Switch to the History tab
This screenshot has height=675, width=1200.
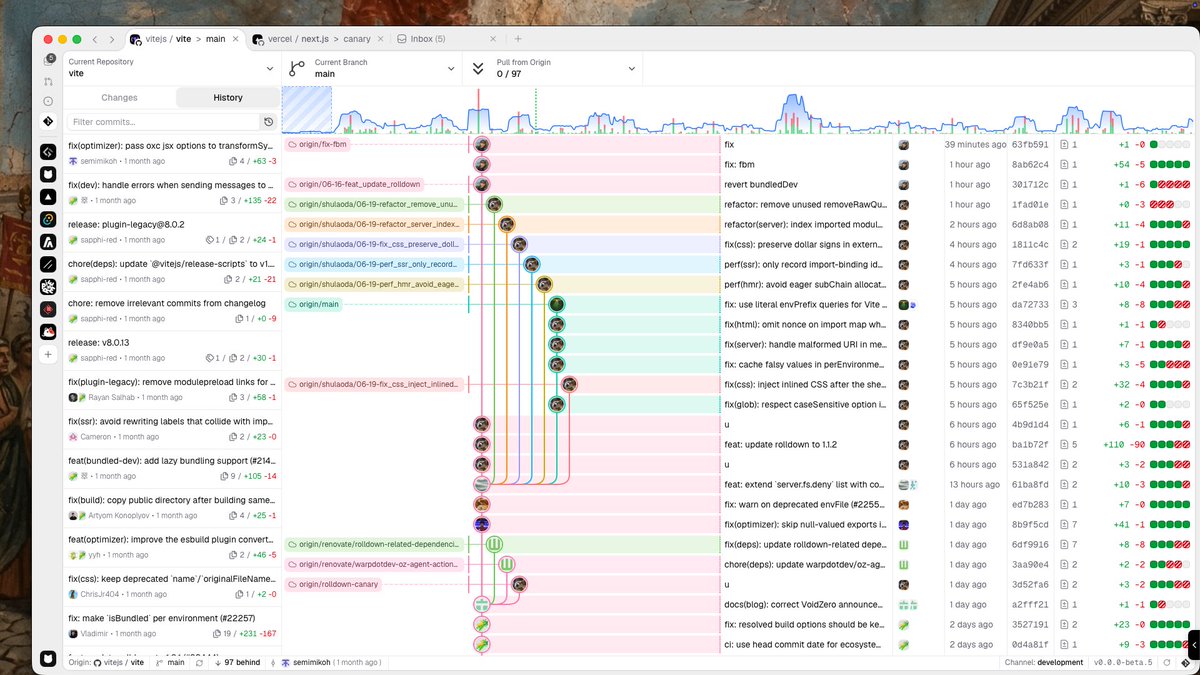(228, 97)
